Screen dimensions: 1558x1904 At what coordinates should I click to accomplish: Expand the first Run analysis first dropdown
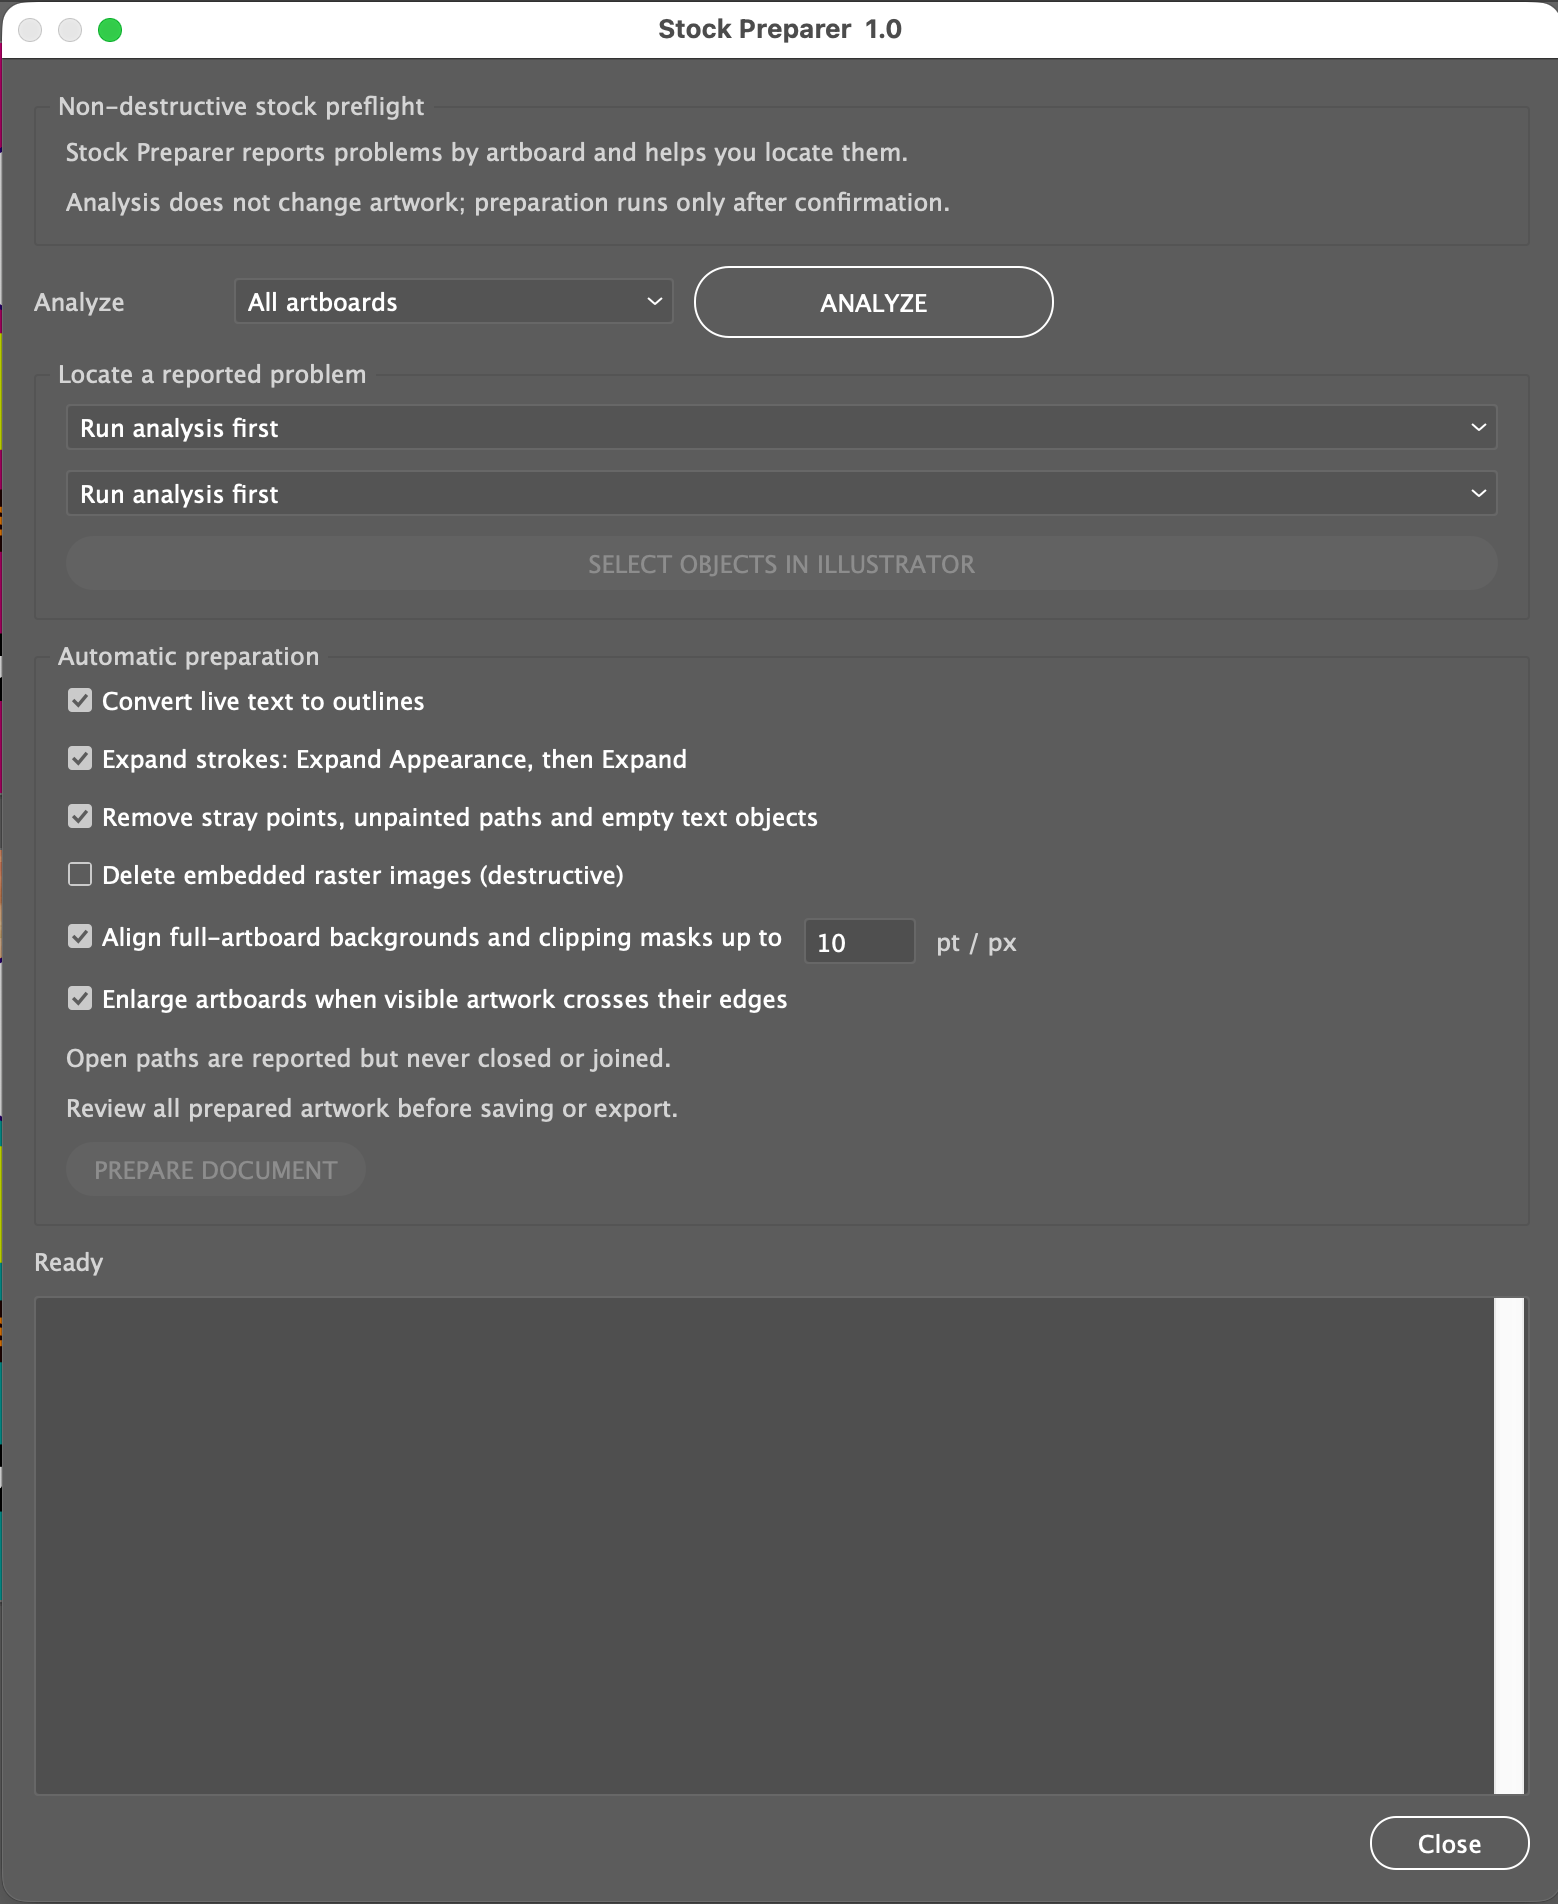click(x=781, y=428)
